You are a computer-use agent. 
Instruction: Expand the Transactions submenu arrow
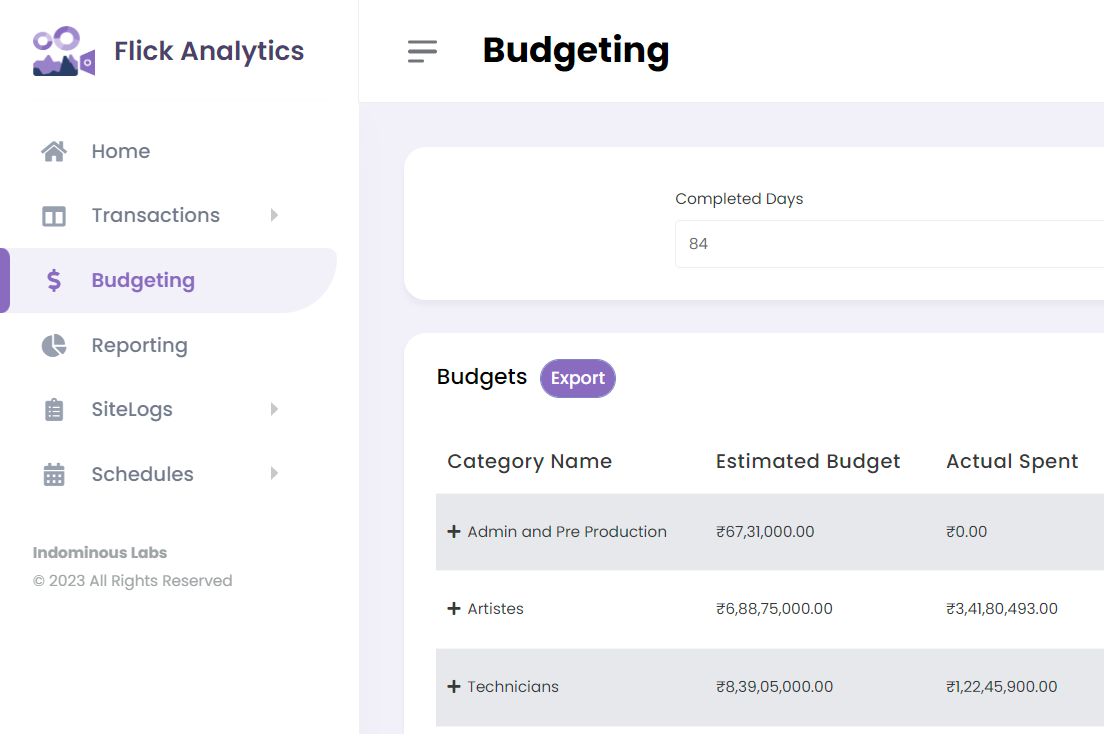(274, 215)
